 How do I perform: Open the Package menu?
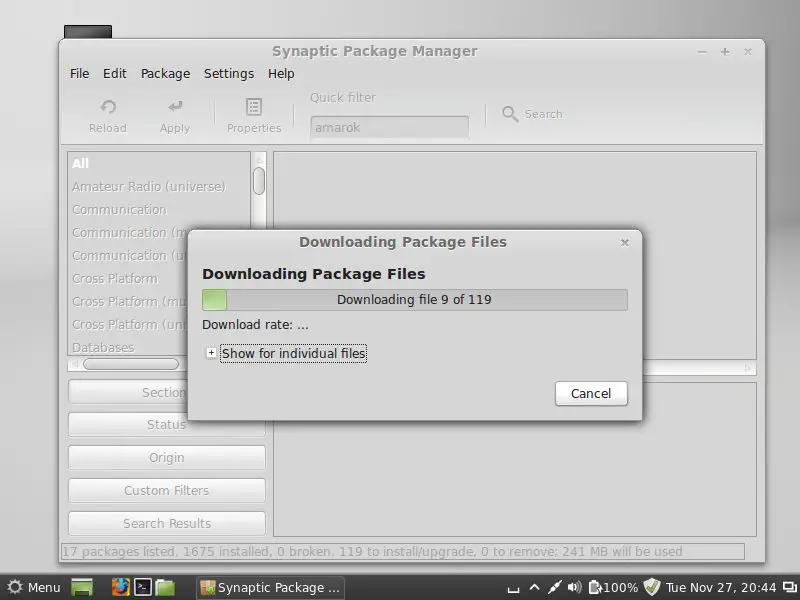pyautogui.click(x=165, y=73)
